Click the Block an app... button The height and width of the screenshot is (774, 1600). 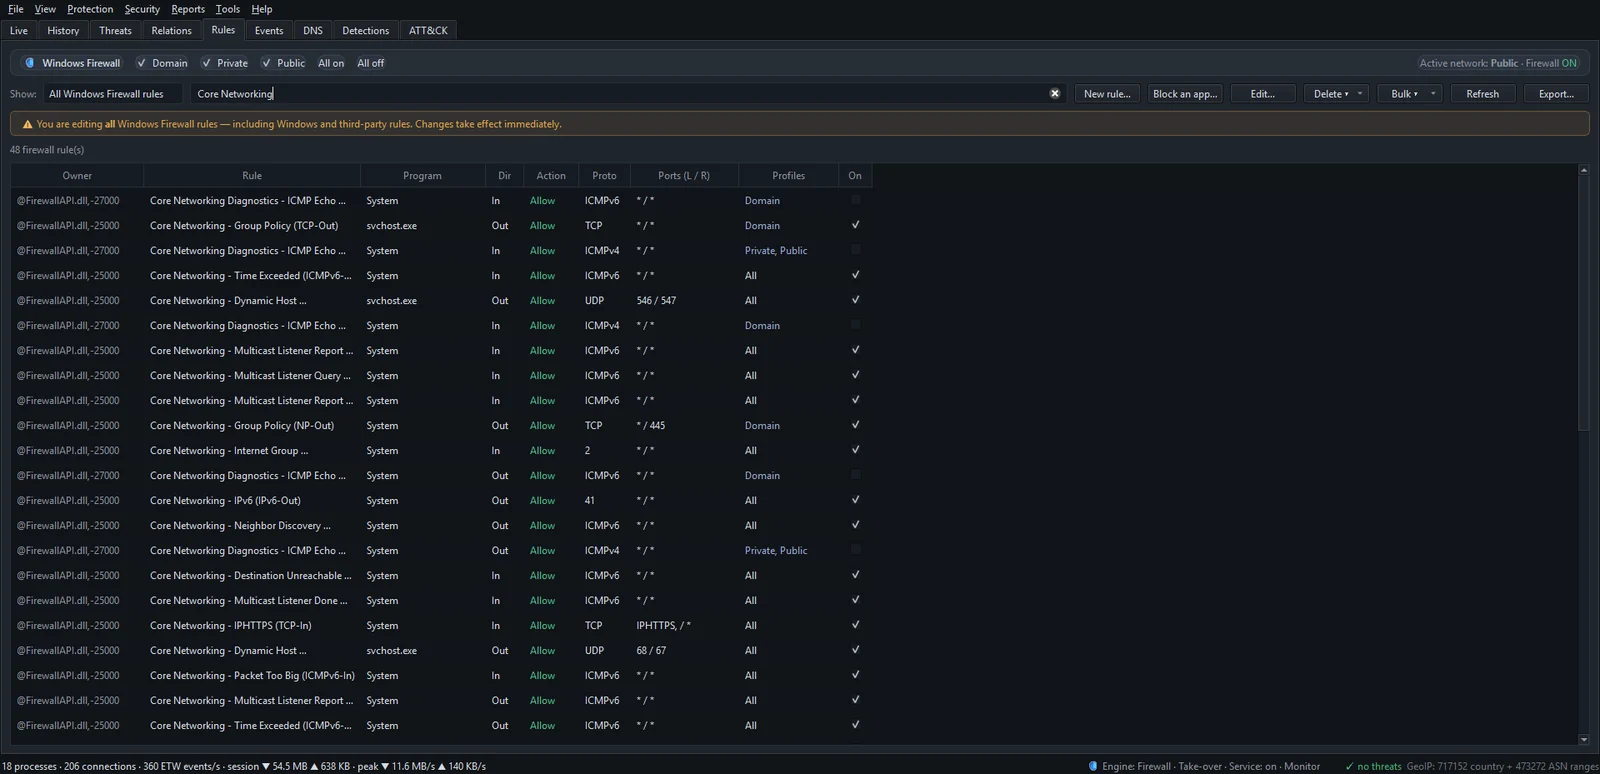coord(1185,94)
